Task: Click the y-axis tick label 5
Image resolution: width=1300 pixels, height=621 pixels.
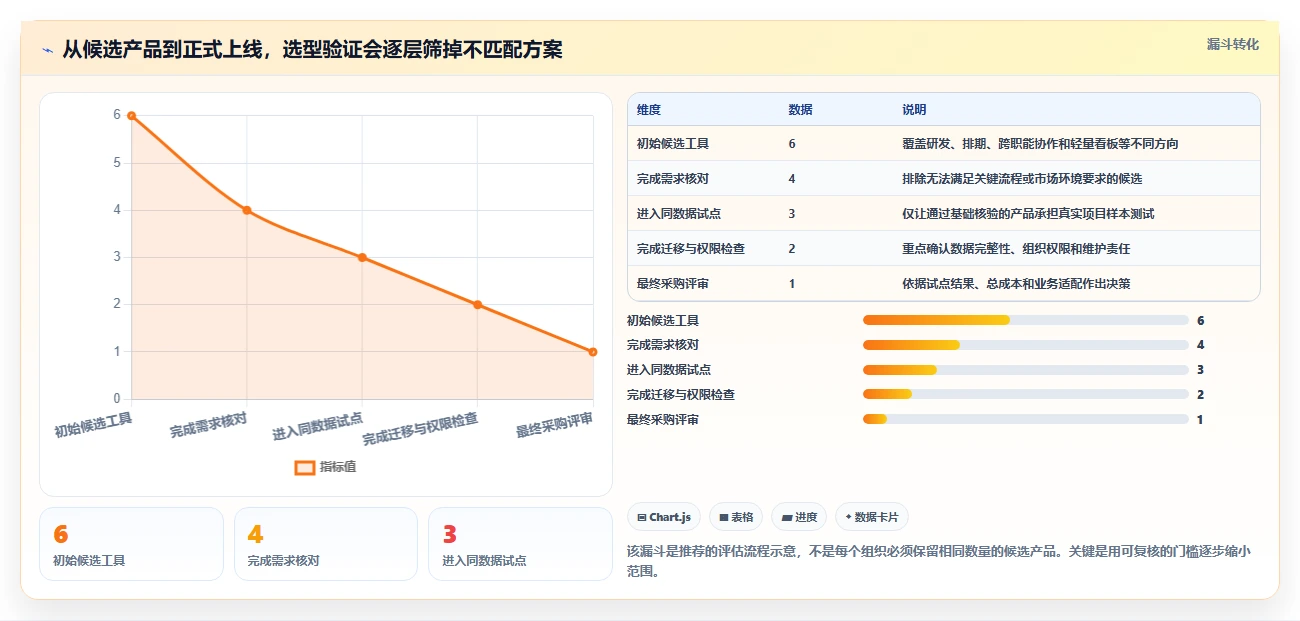Action: 117,163
